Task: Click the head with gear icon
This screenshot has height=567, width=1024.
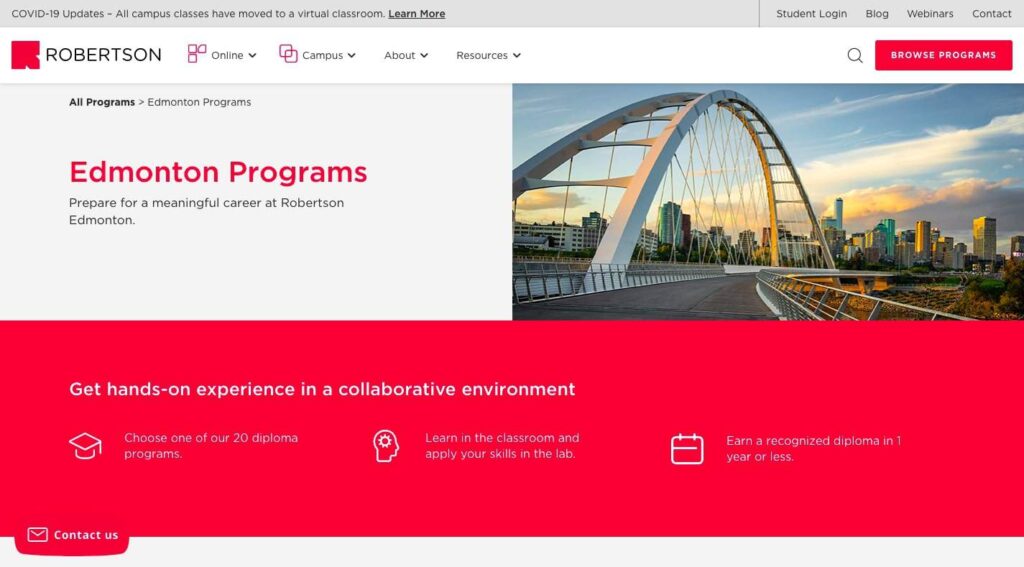Action: click(385, 446)
